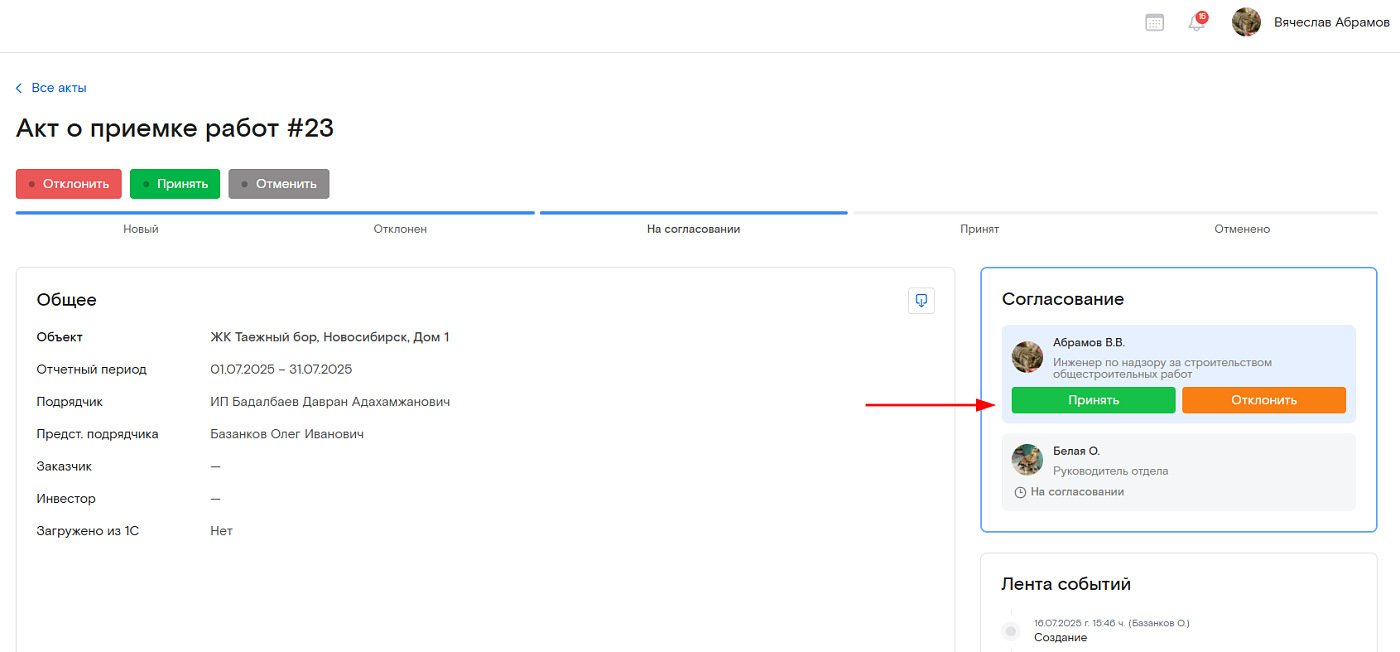Select the На согласовании status step

point(693,229)
